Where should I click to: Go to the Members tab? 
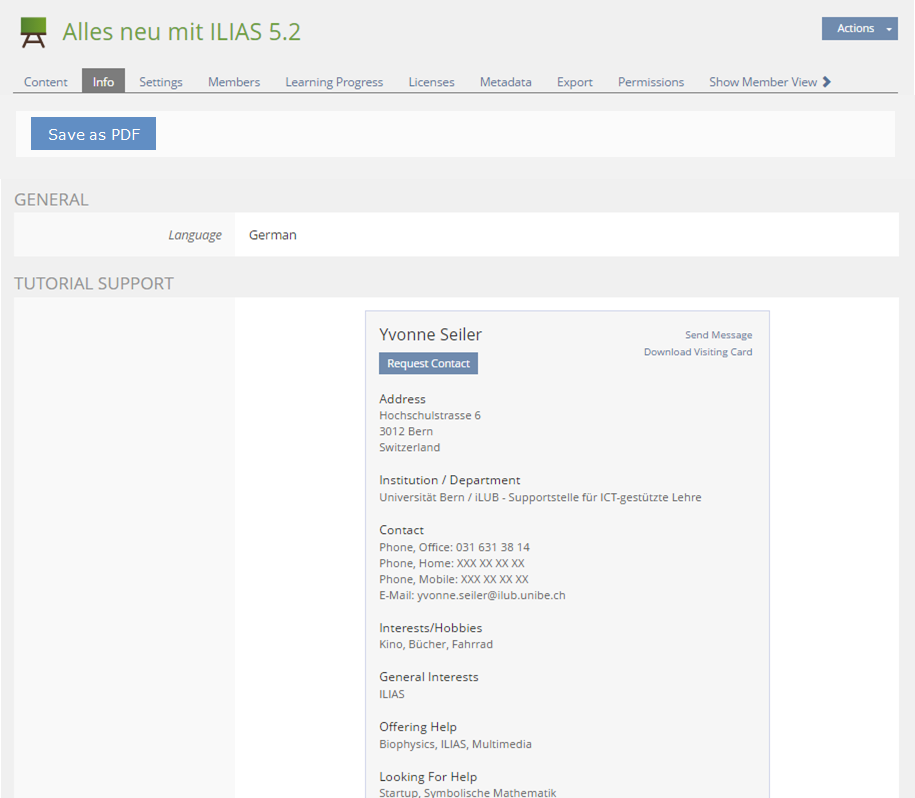[234, 82]
